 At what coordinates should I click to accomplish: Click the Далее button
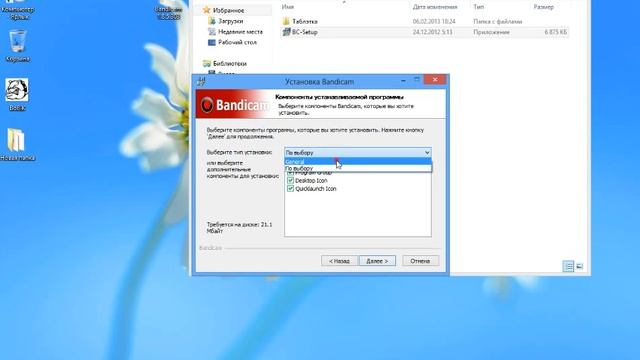(x=378, y=261)
